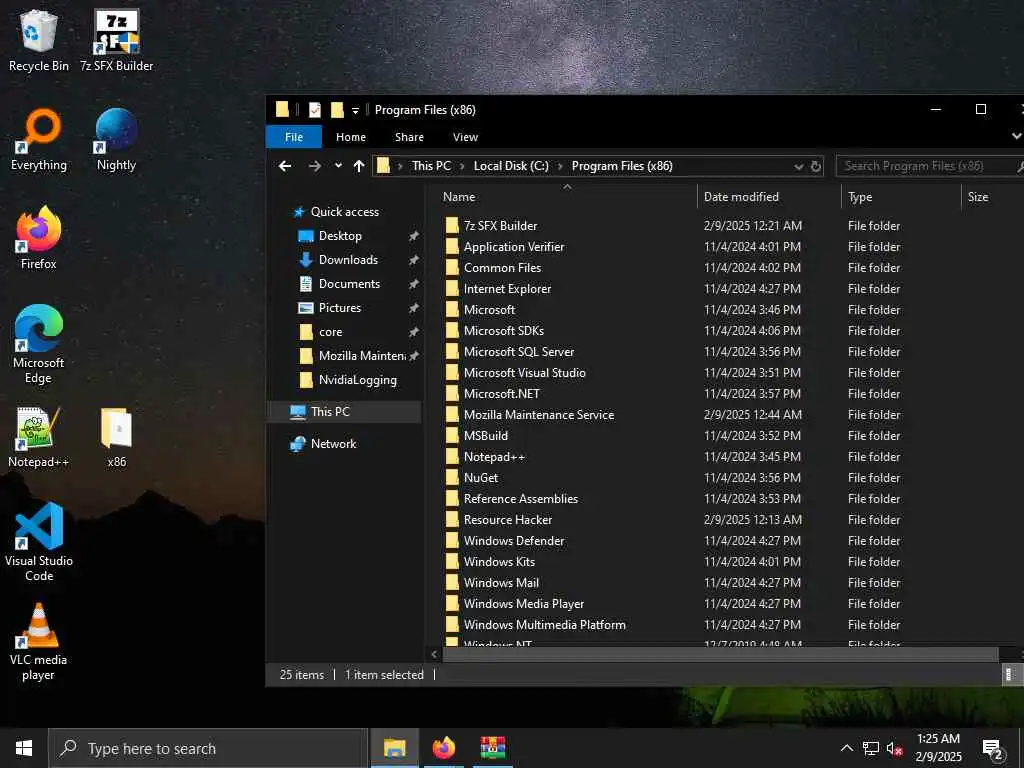The image size is (1024, 768).
Task: Expand chevron after Local Disk (C:) breadcrumb
Action: pos(560,167)
